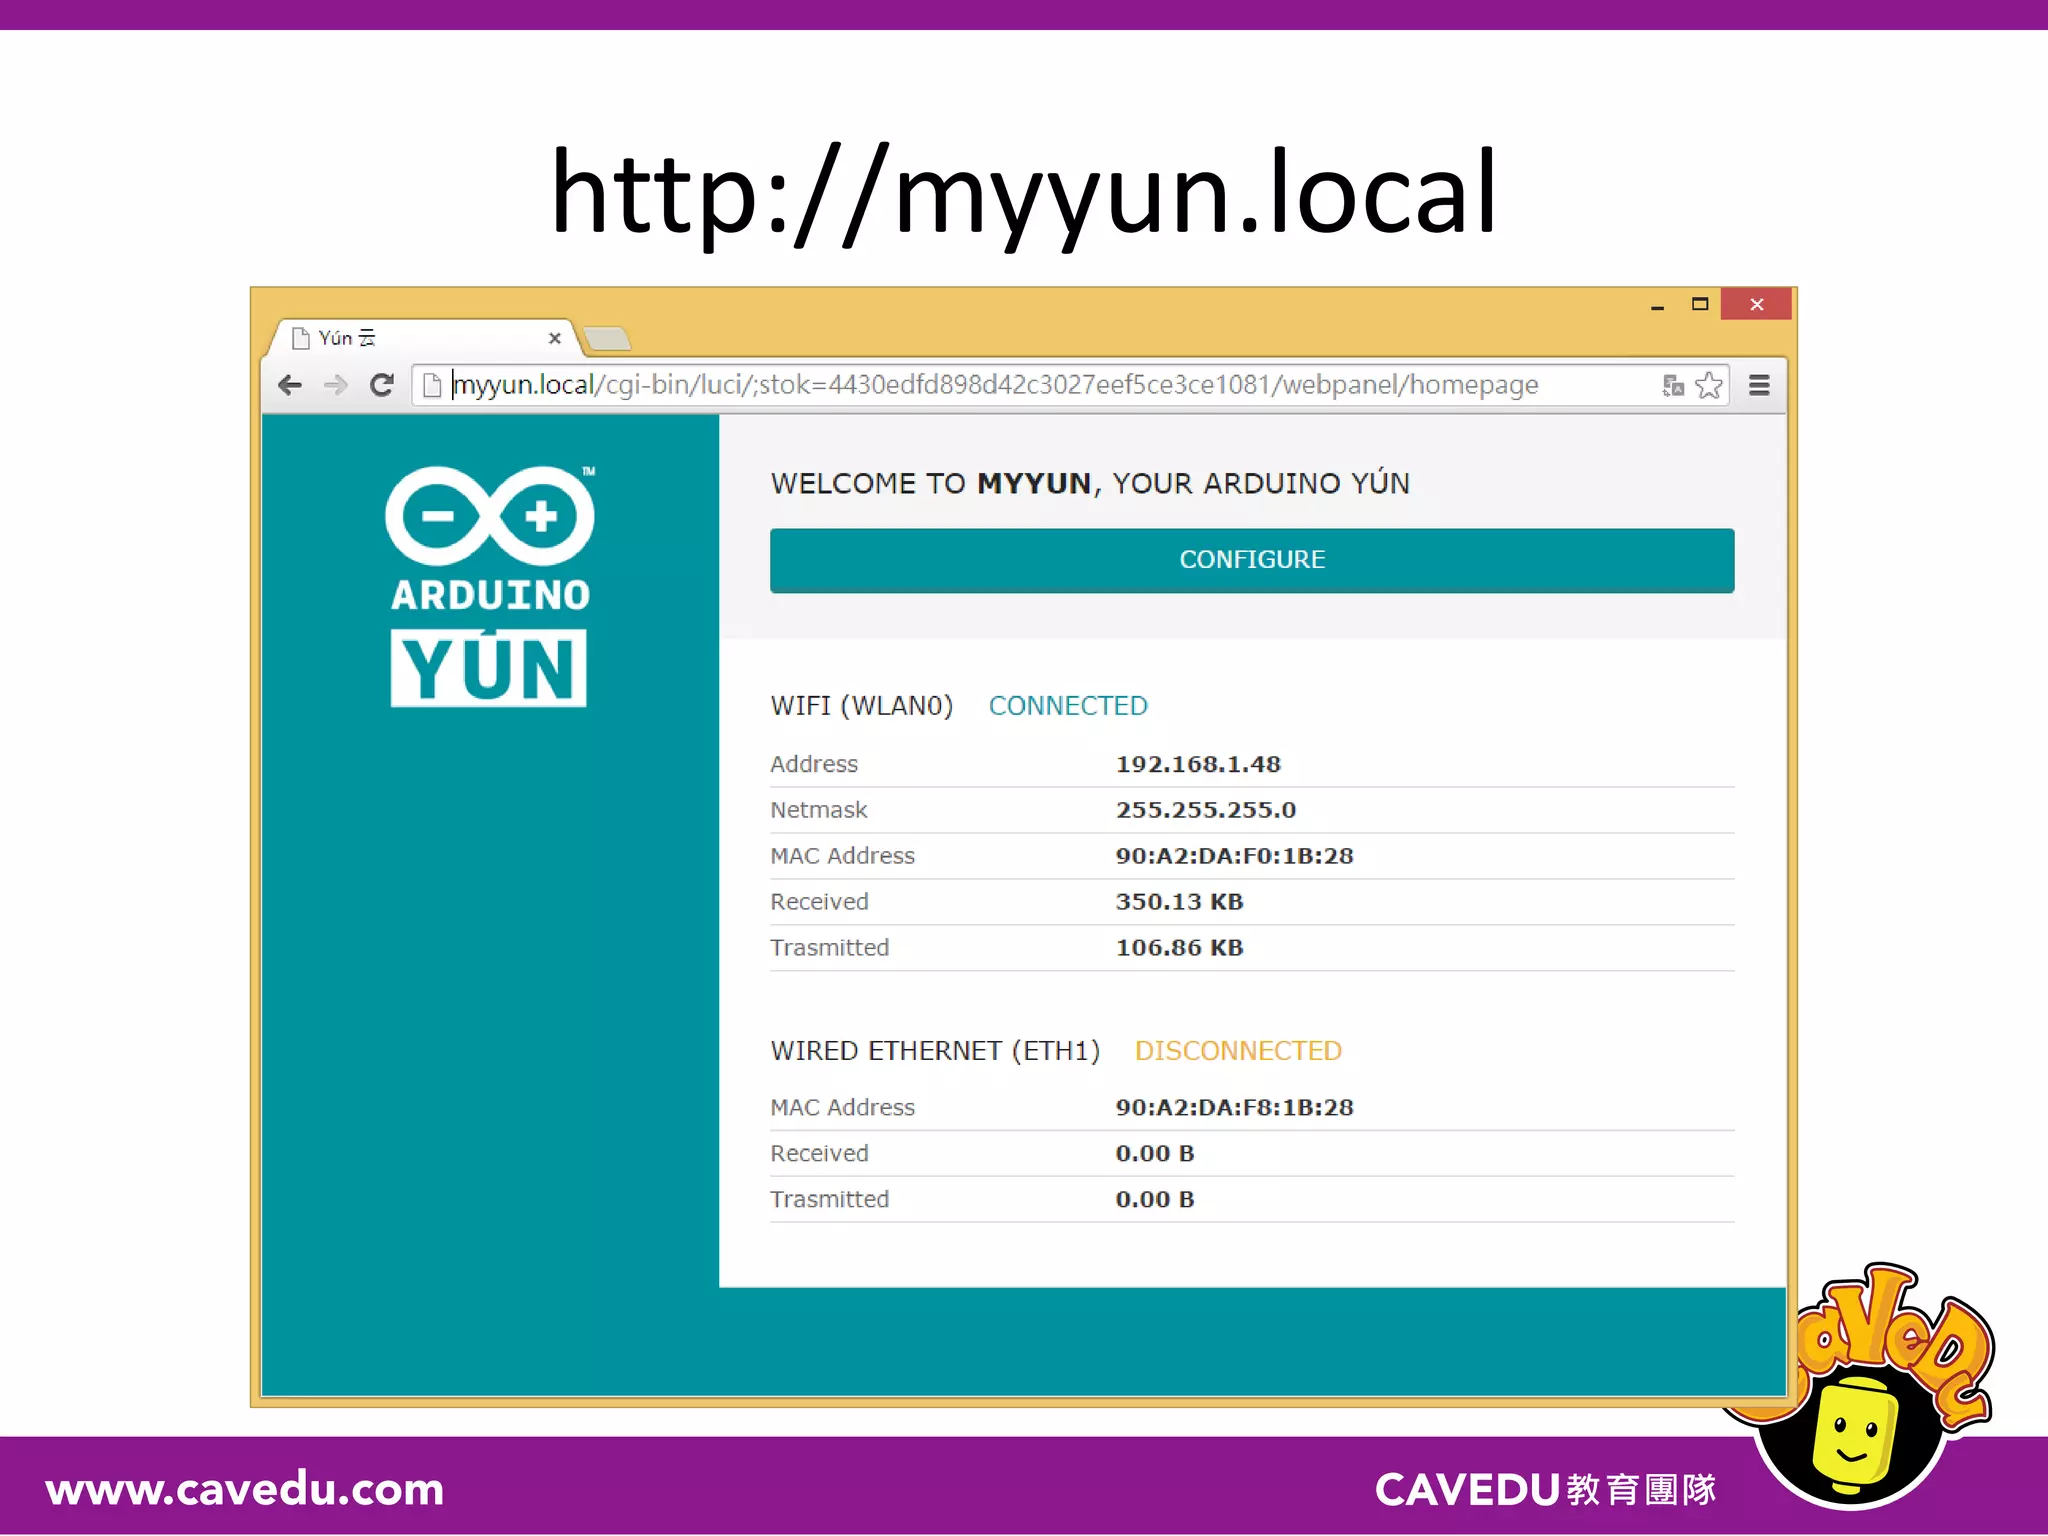Click the DISCONNECTED status text
Image resolution: width=2048 pixels, height=1536 pixels.
tap(1238, 1051)
